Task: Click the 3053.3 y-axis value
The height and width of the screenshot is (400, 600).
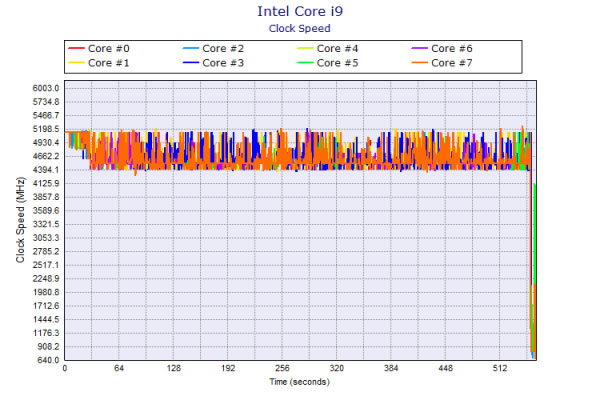Action: [x=46, y=238]
